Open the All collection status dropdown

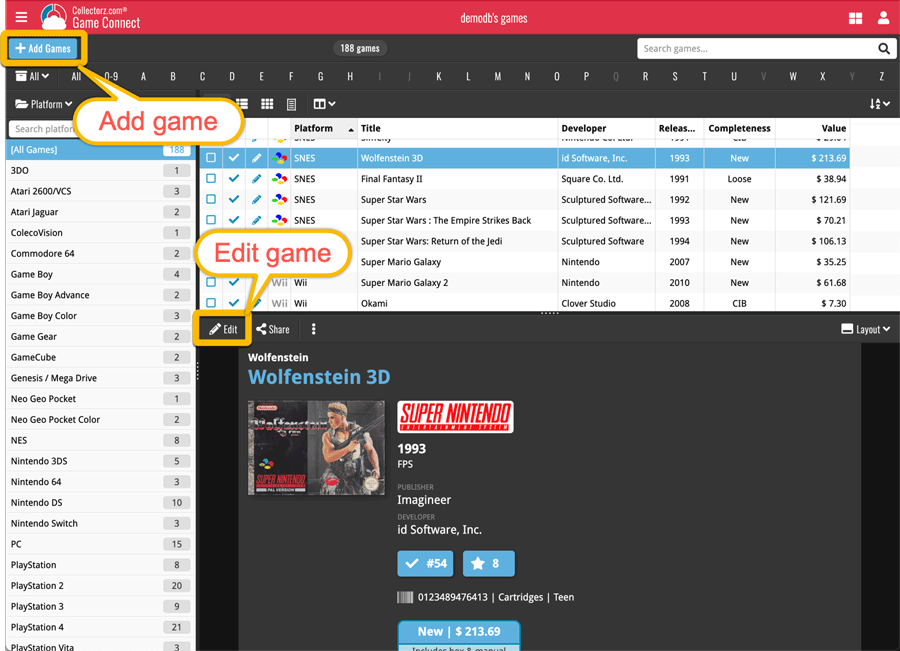pyautogui.click(x=32, y=76)
